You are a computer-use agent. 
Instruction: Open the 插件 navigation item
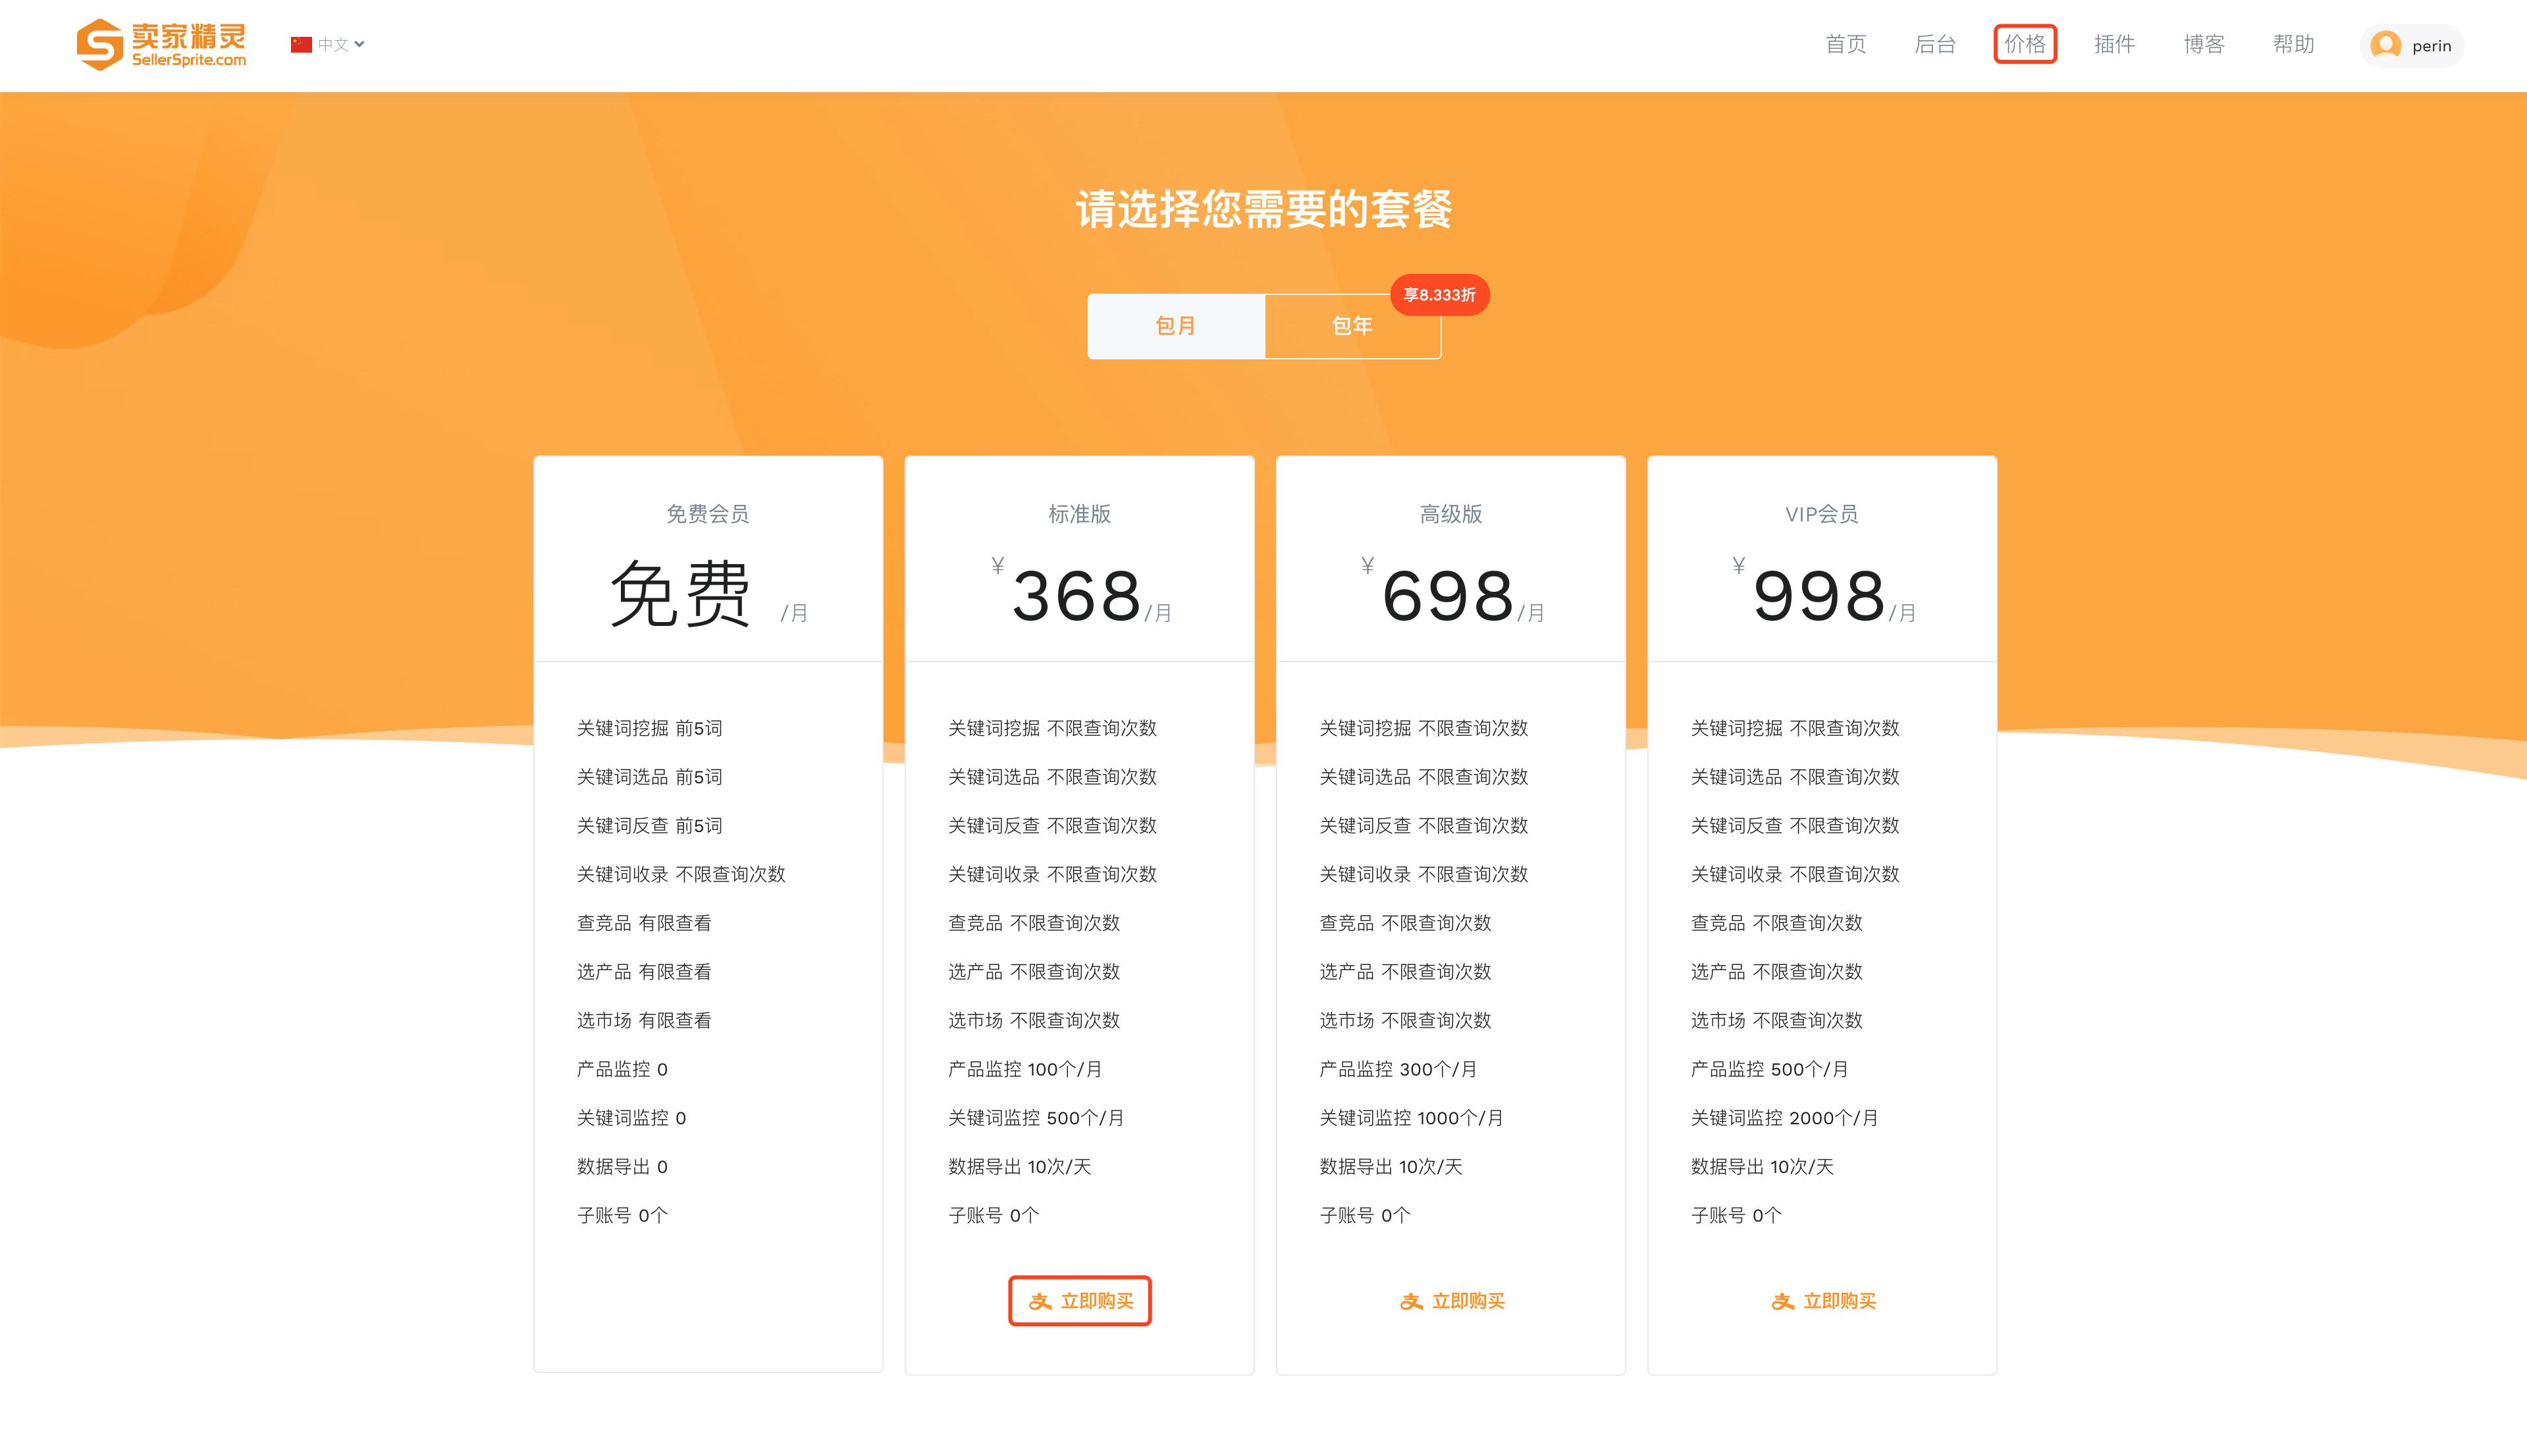[x=2114, y=44]
